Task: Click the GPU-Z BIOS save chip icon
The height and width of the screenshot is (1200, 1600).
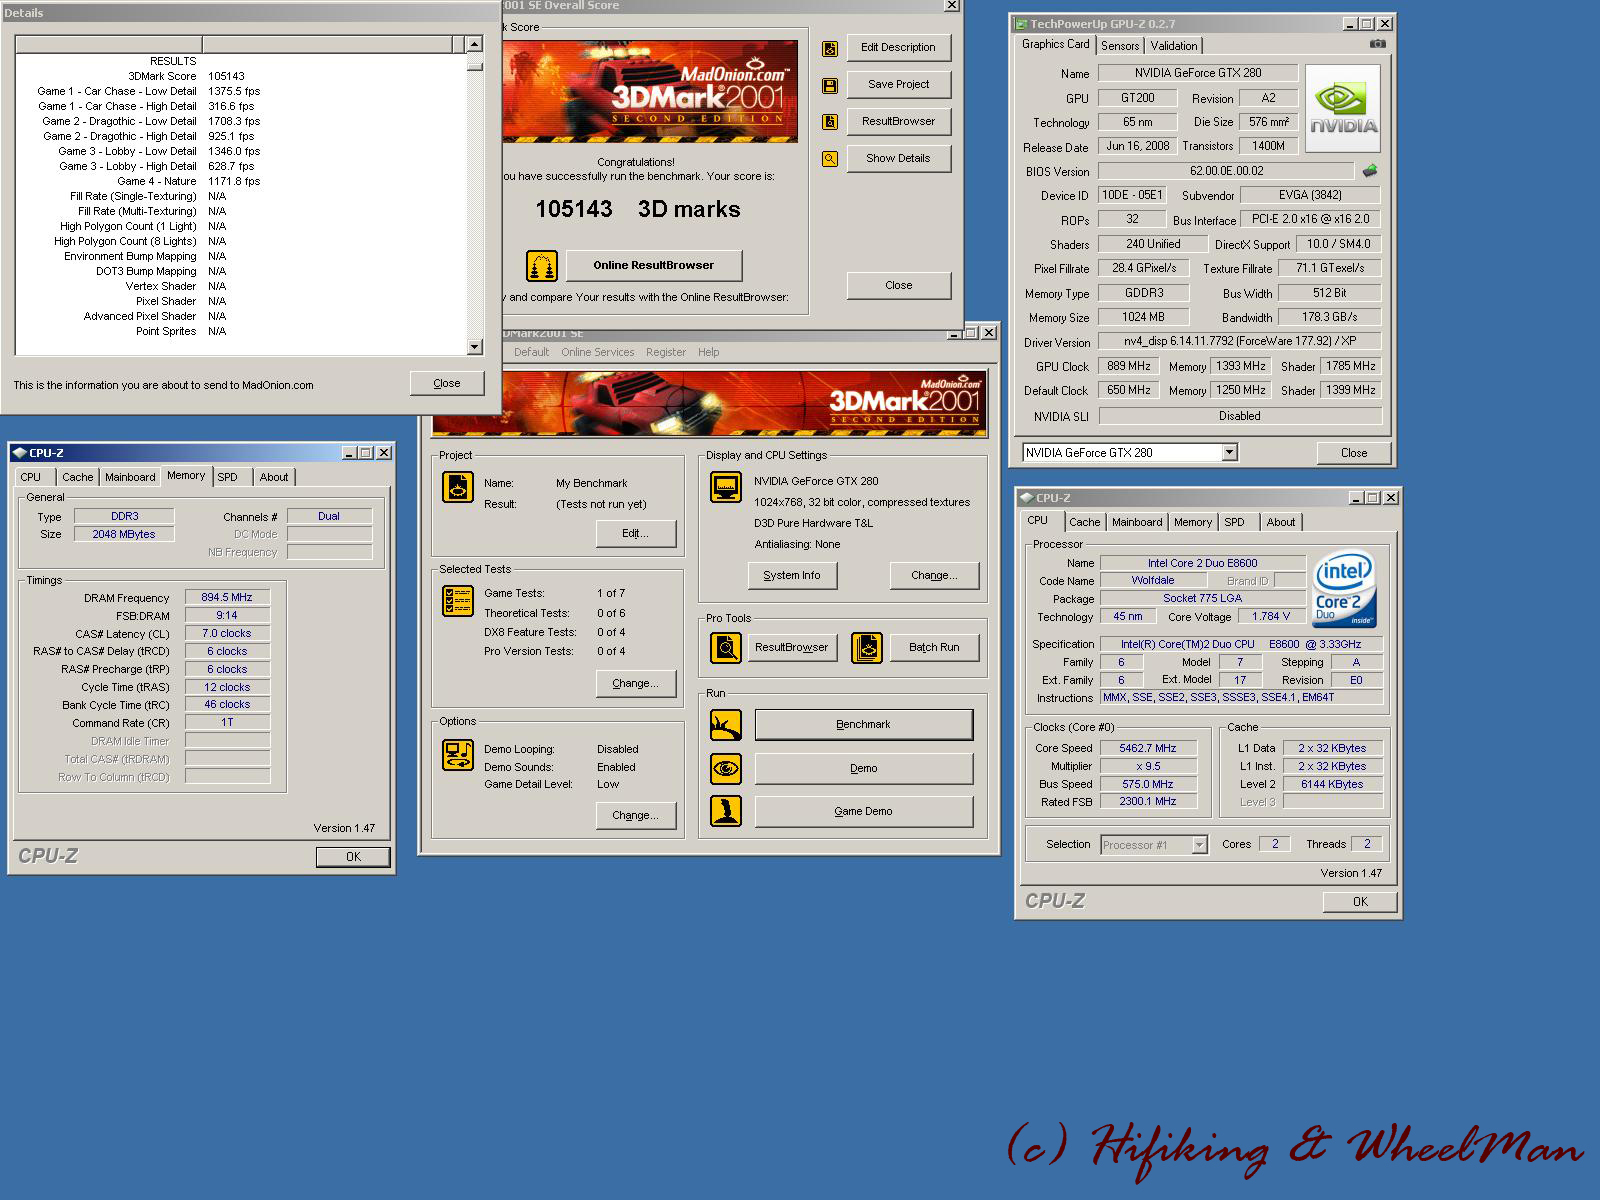Action: point(1370,171)
